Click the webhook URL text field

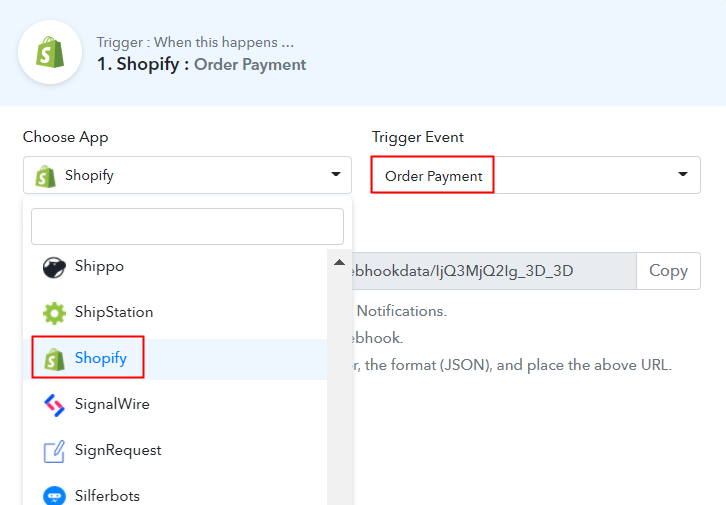[494, 271]
